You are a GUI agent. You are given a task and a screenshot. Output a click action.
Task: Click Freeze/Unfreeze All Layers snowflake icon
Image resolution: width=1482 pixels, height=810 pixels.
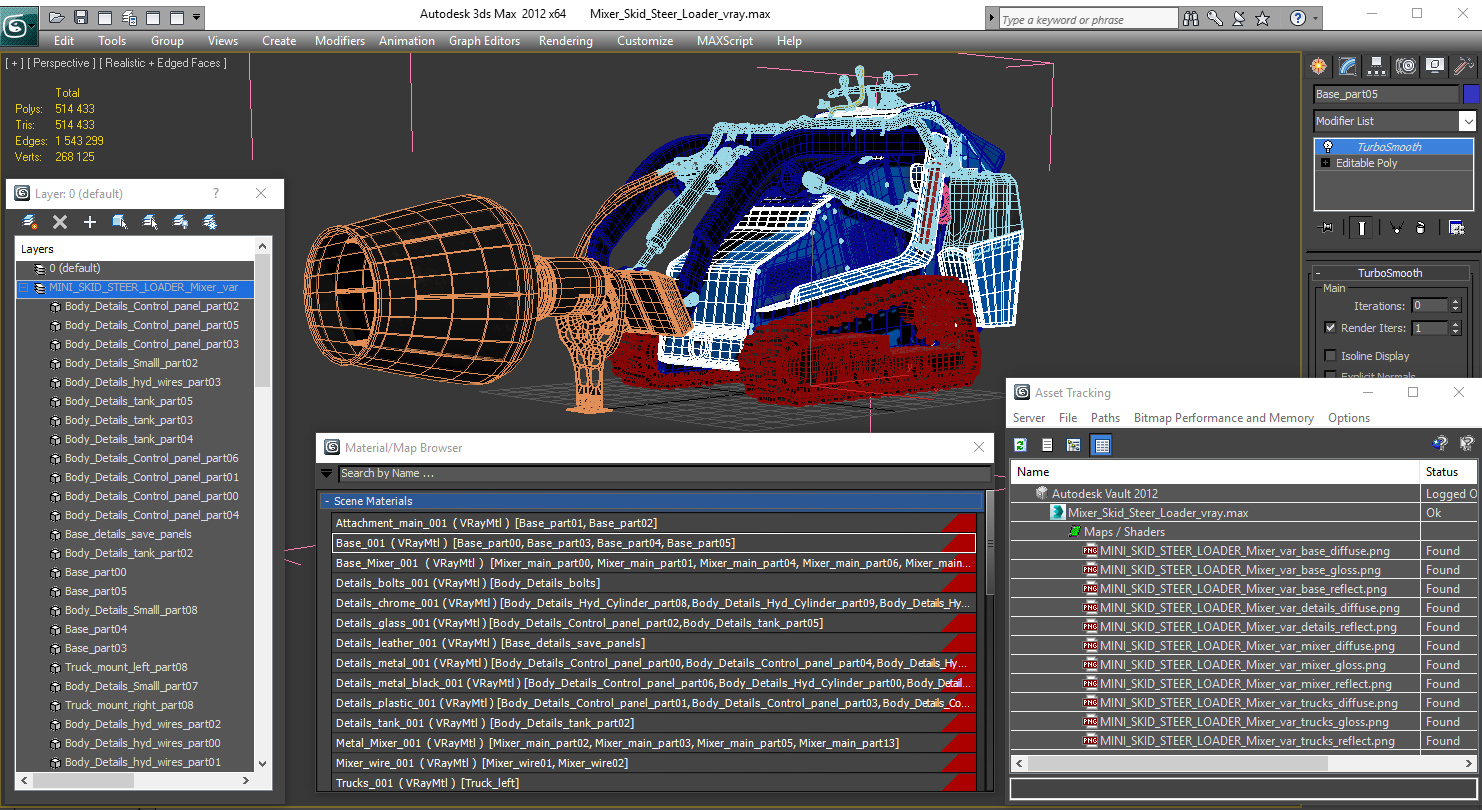point(210,222)
